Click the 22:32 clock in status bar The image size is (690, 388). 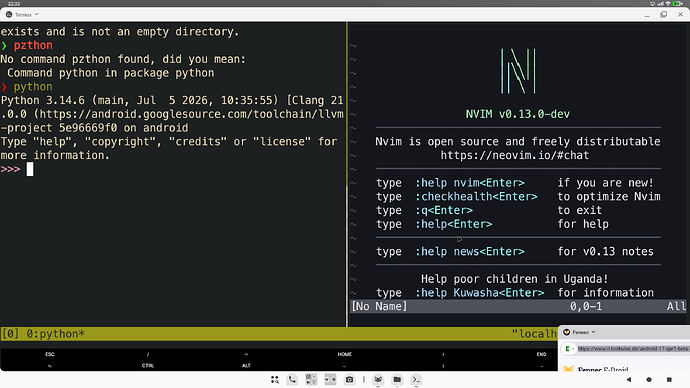pyautogui.click(x=14, y=4)
